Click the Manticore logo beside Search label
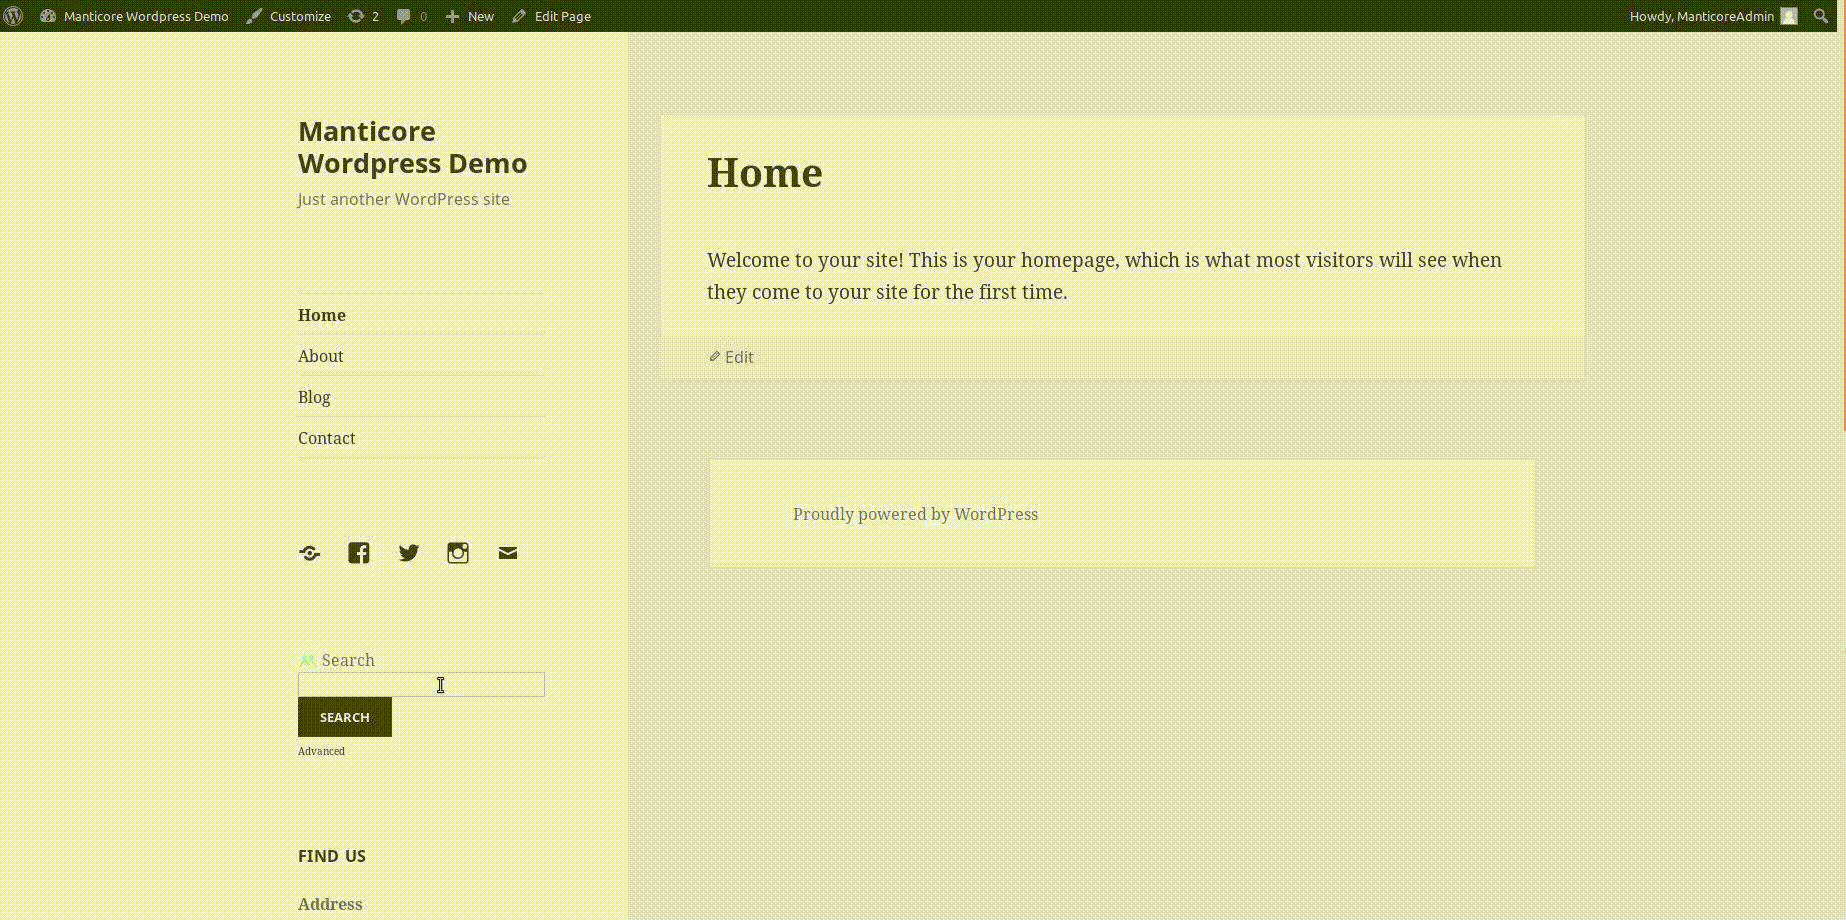The image size is (1846, 920). coord(308,660)
